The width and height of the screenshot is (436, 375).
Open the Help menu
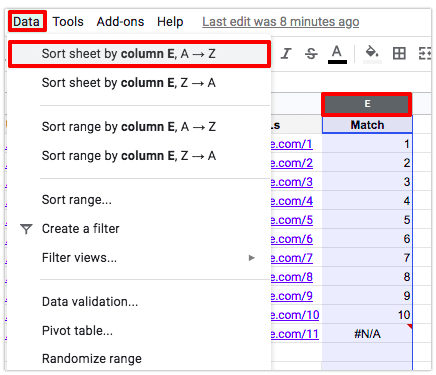170,22
